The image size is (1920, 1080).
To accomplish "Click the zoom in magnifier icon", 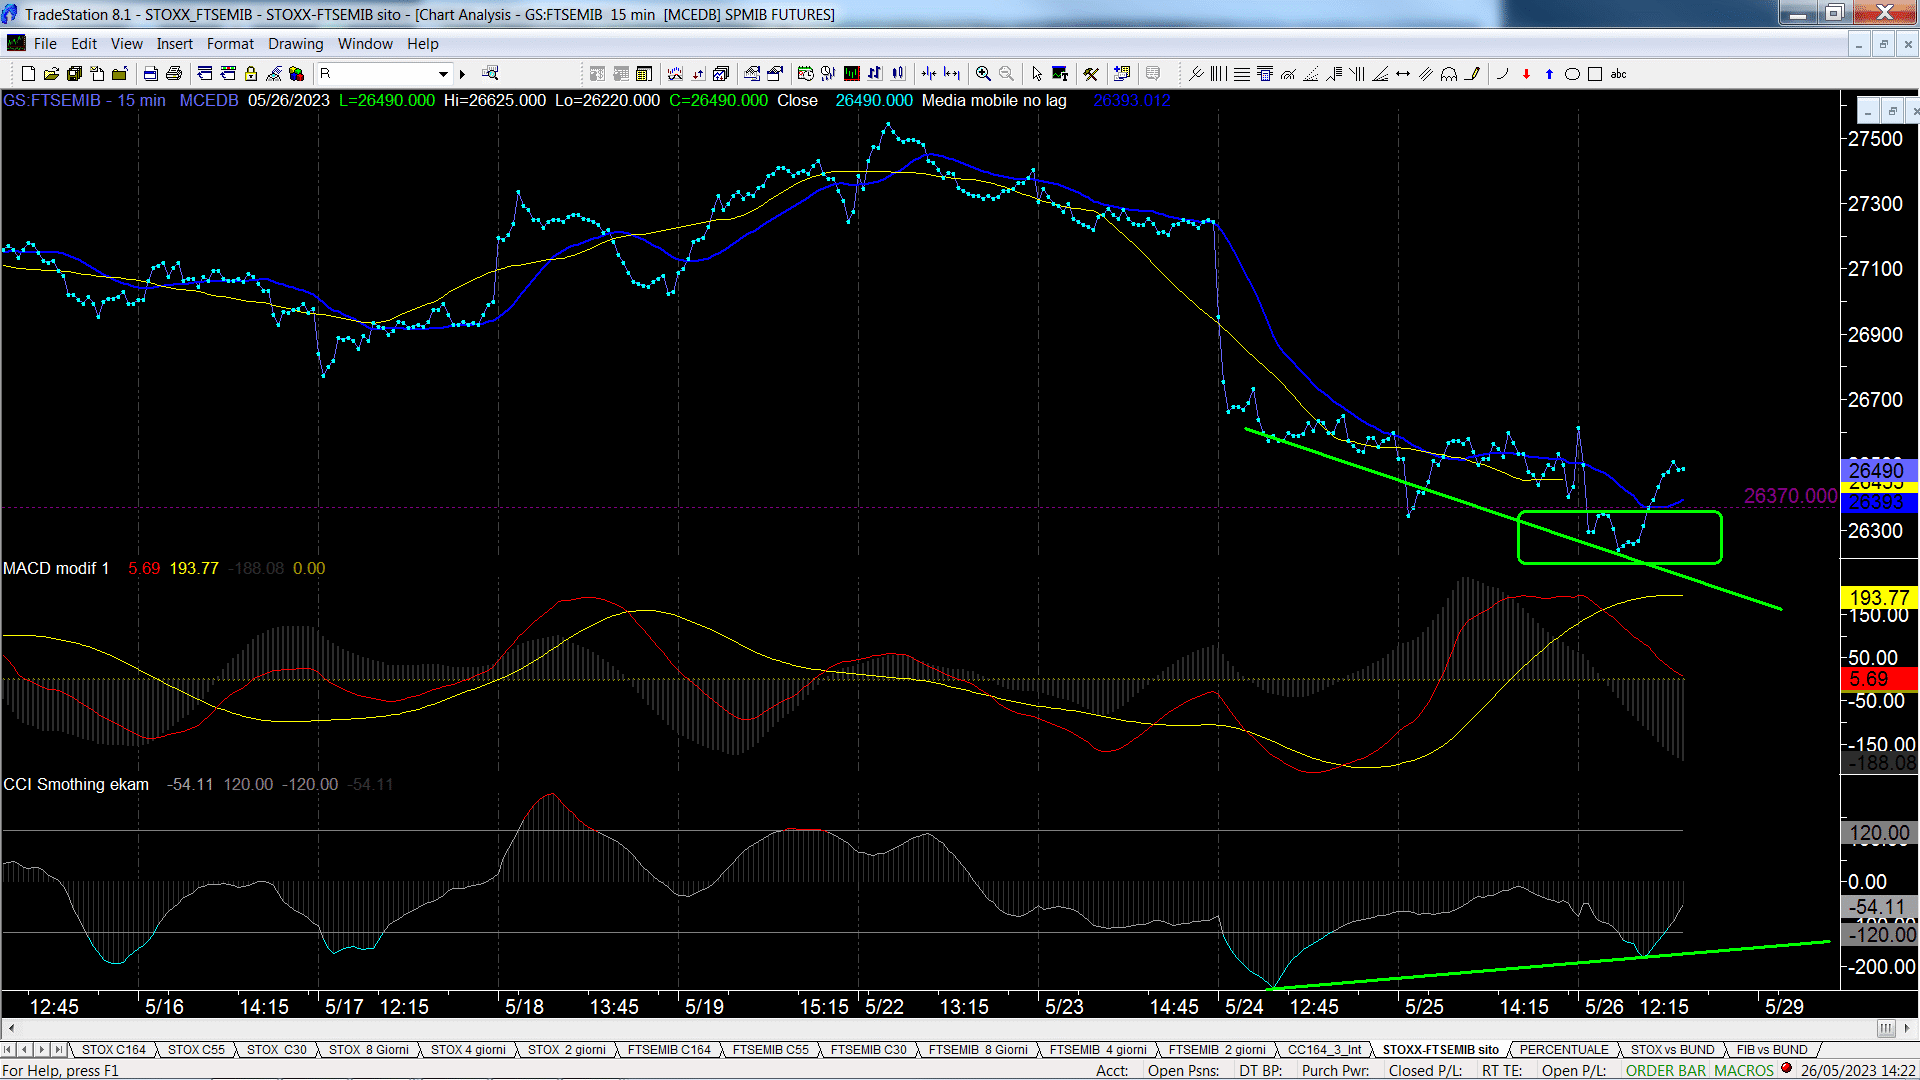I will click(x=983, y=74).
